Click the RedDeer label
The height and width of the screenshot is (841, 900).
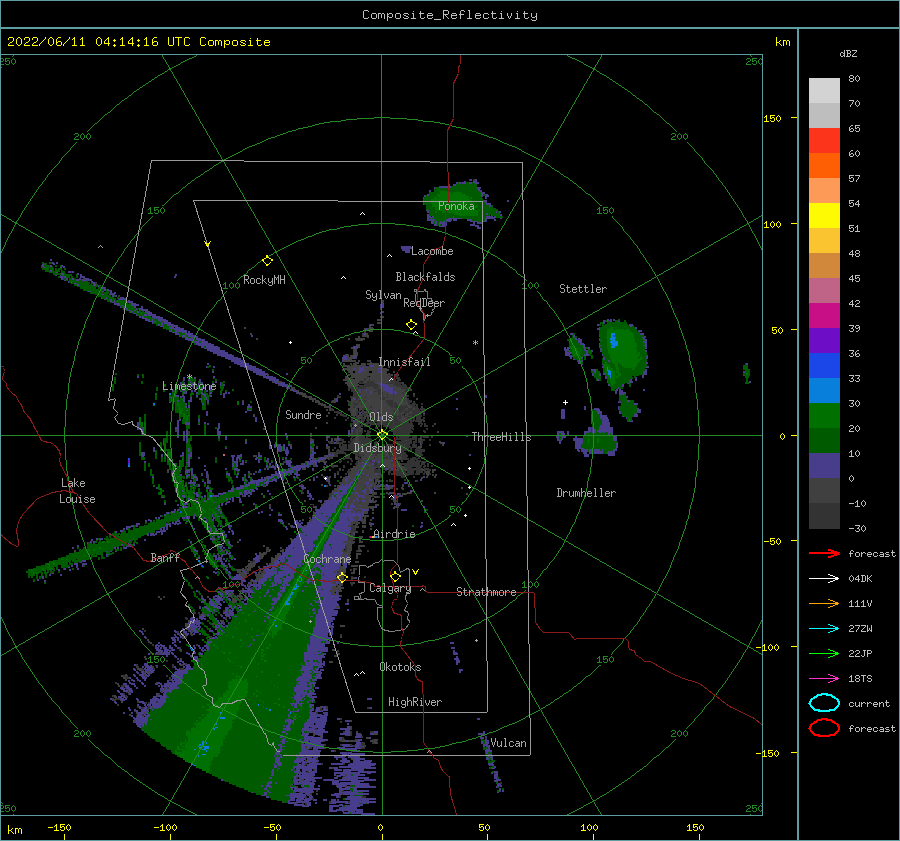coord(424,303)
